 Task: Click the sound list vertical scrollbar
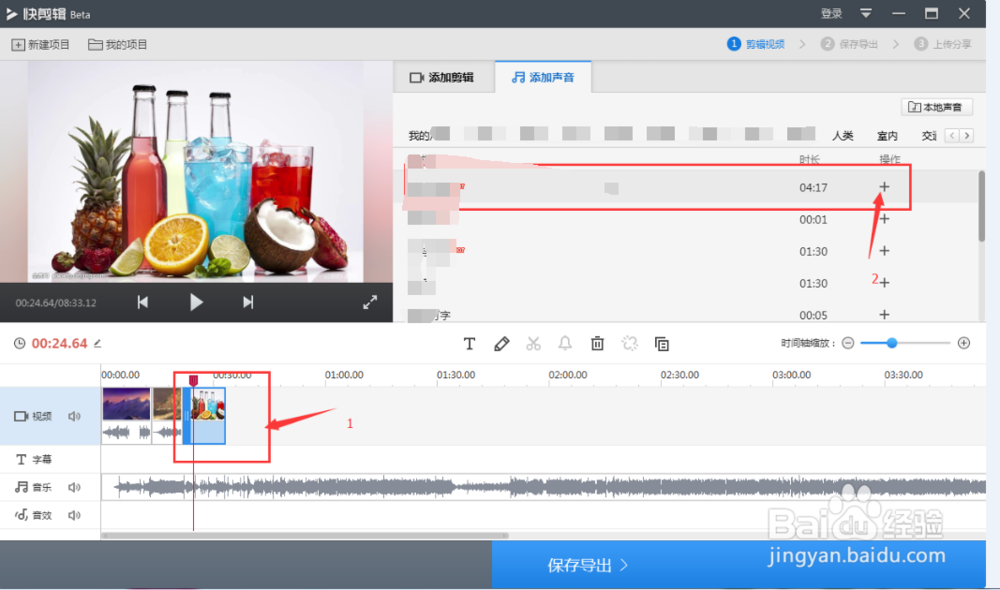[x=981, y=207]
